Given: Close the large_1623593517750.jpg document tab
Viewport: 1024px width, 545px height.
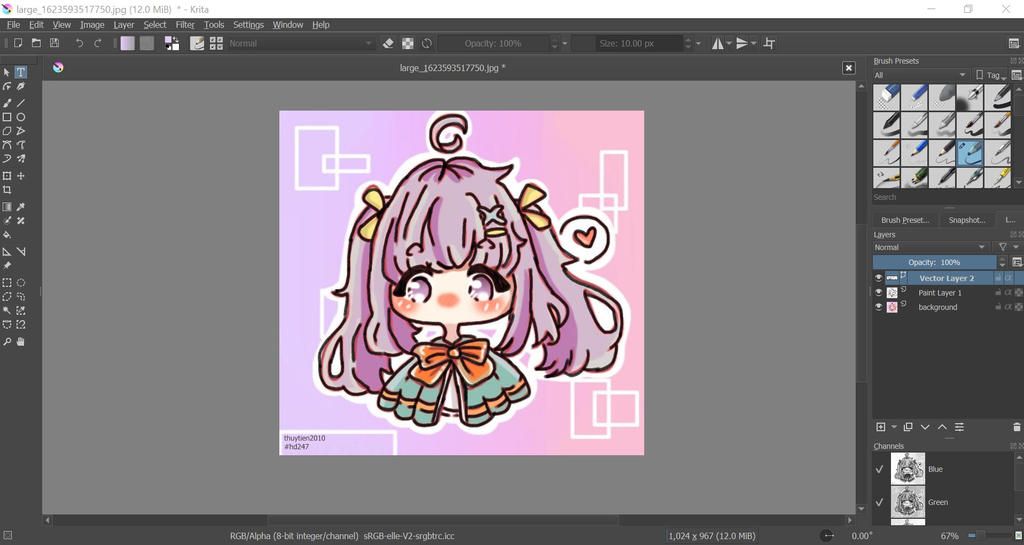Looking at the screenshot, I should (848, 68).
